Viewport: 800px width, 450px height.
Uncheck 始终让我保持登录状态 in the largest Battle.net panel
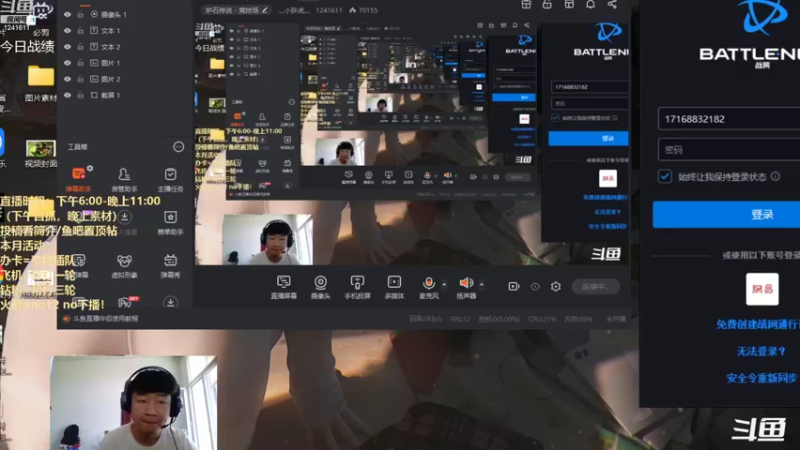point(664,177)
